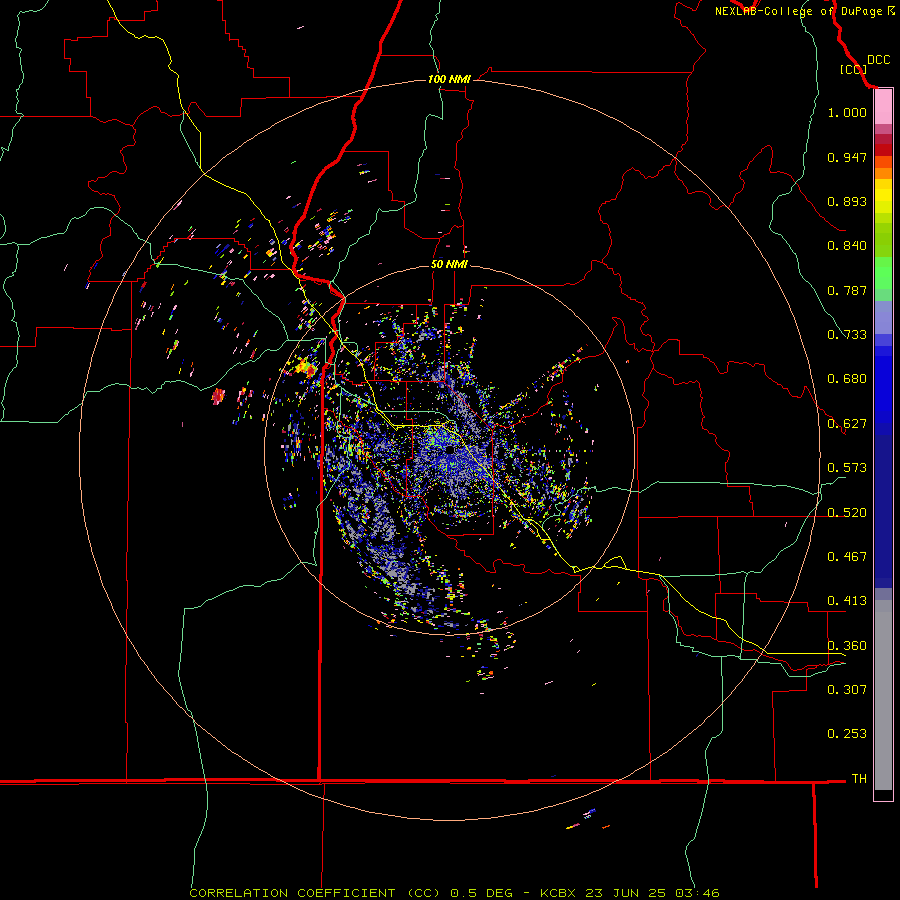Select the 1.000 legend value

(847, 112)
